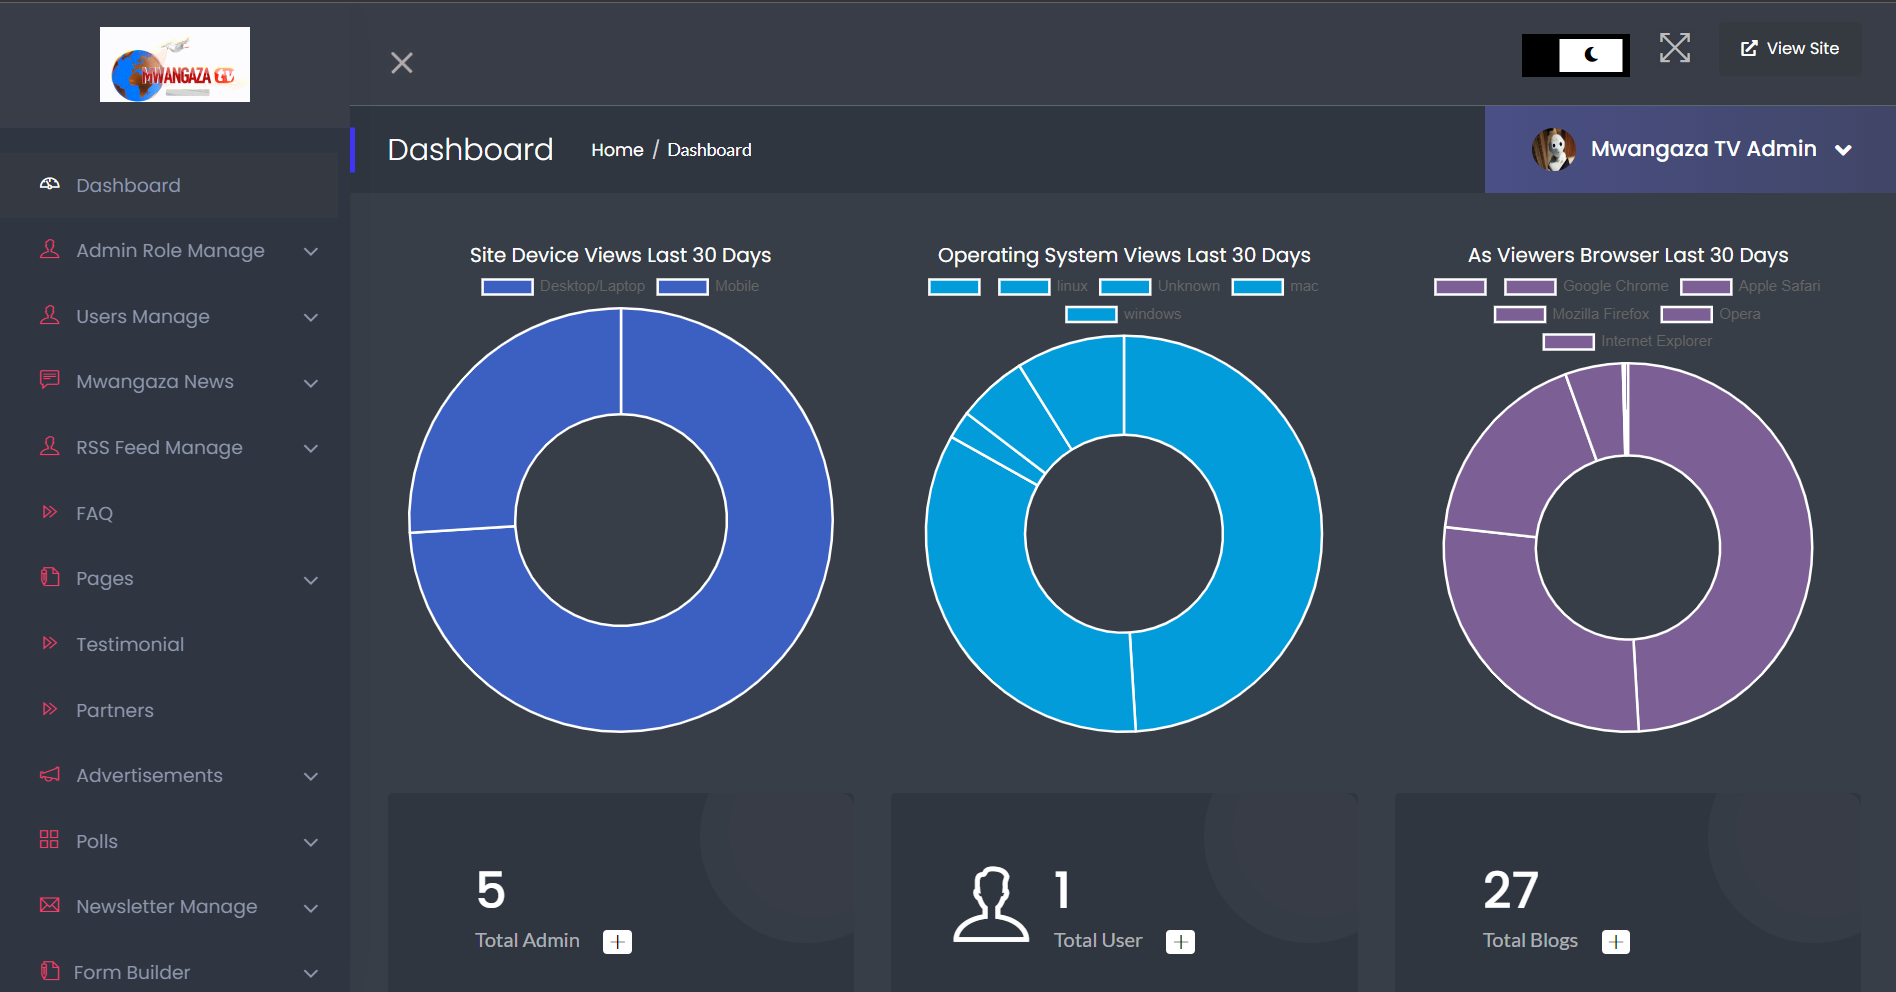Click the Internet Explorer purple legend swatch
The image size is (1896, 992).
[1569, 342]
